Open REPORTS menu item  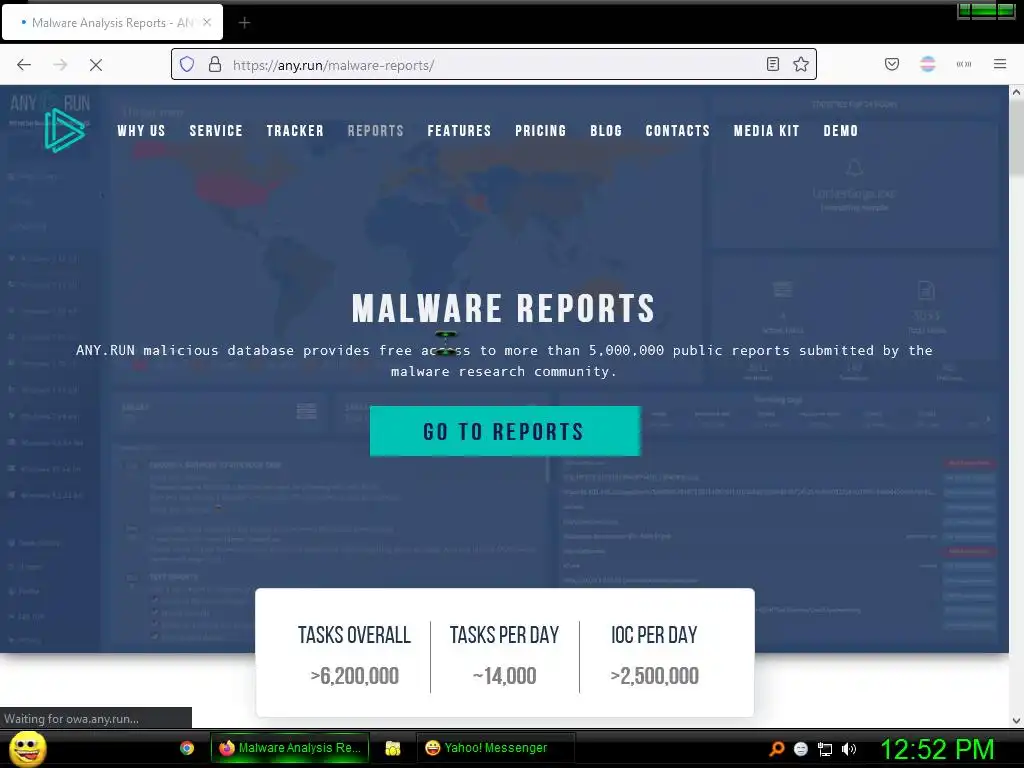pos(376,131)
